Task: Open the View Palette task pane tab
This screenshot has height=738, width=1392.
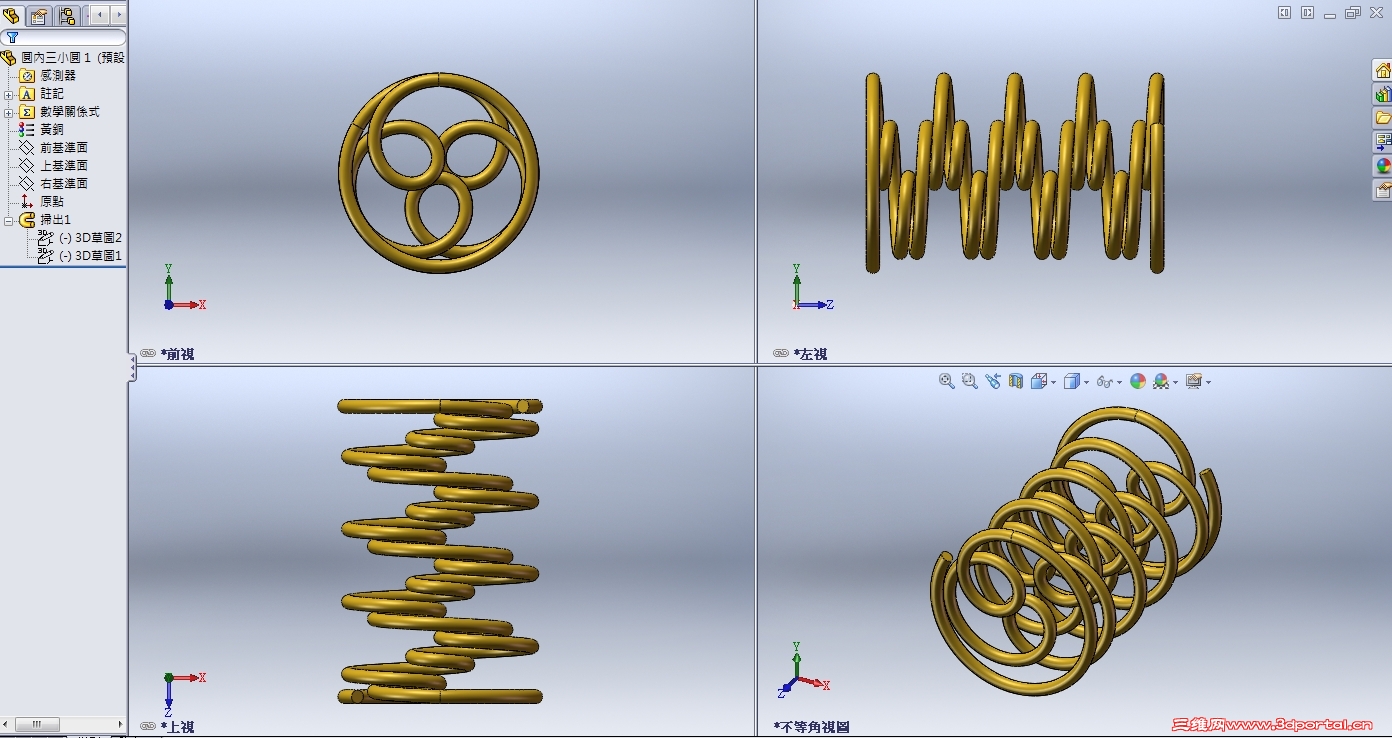Action: tap(1383, 142)
